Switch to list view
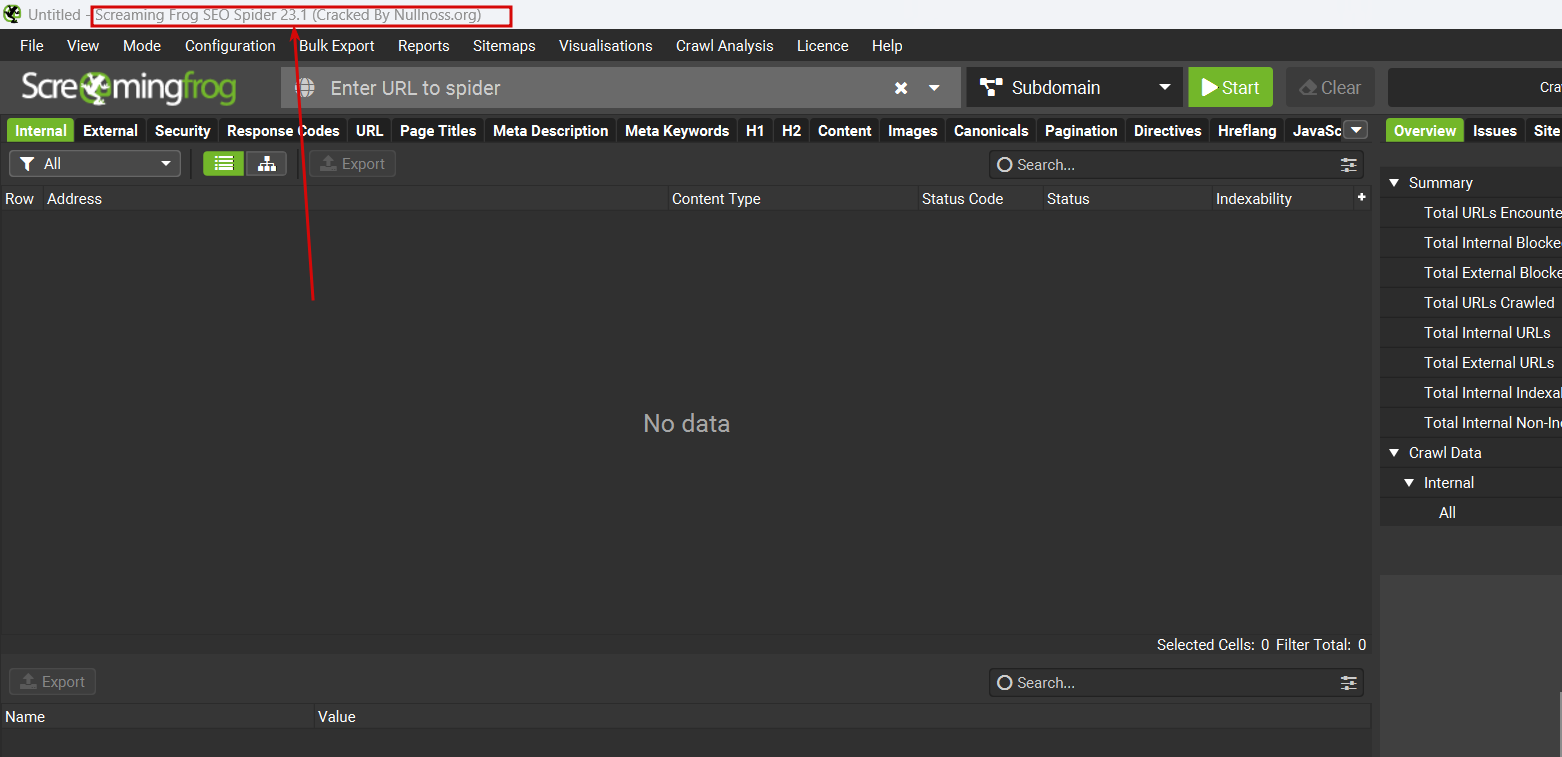 (224, 164)
